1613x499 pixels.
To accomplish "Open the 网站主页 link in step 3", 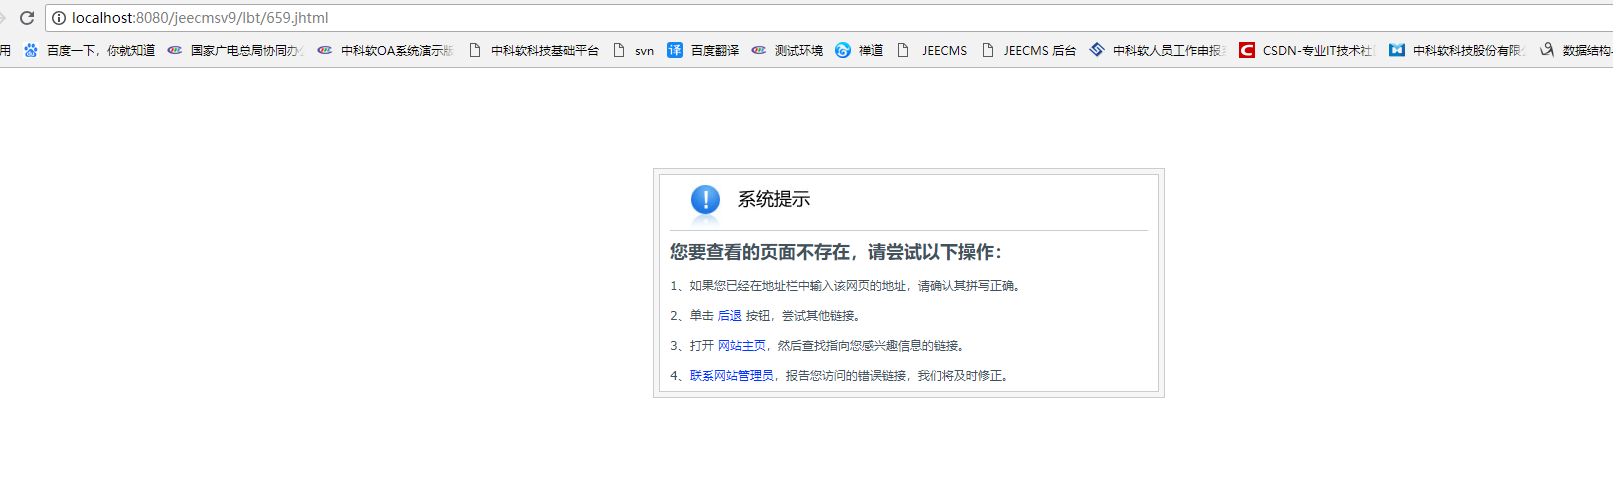I will [742, 346].
